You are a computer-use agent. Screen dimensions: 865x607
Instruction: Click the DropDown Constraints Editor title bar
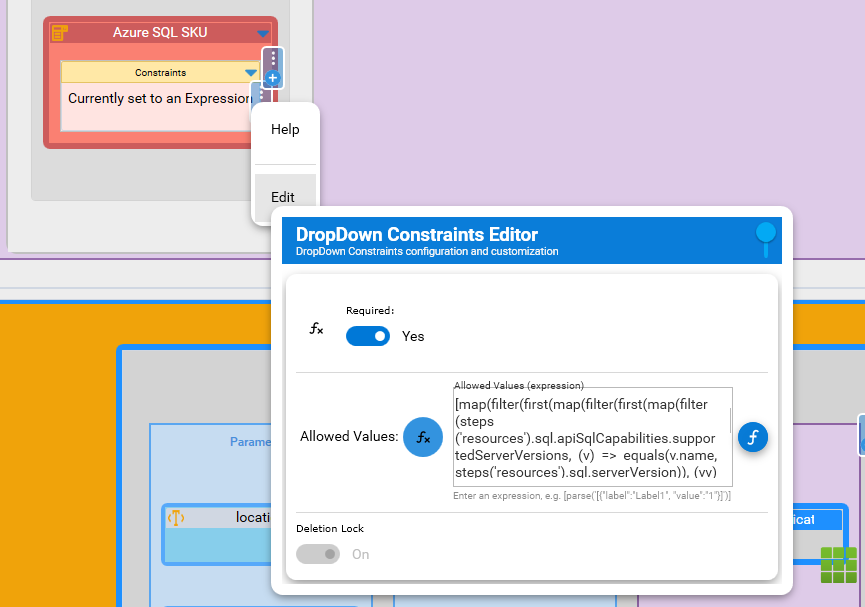tap(520, 240)
